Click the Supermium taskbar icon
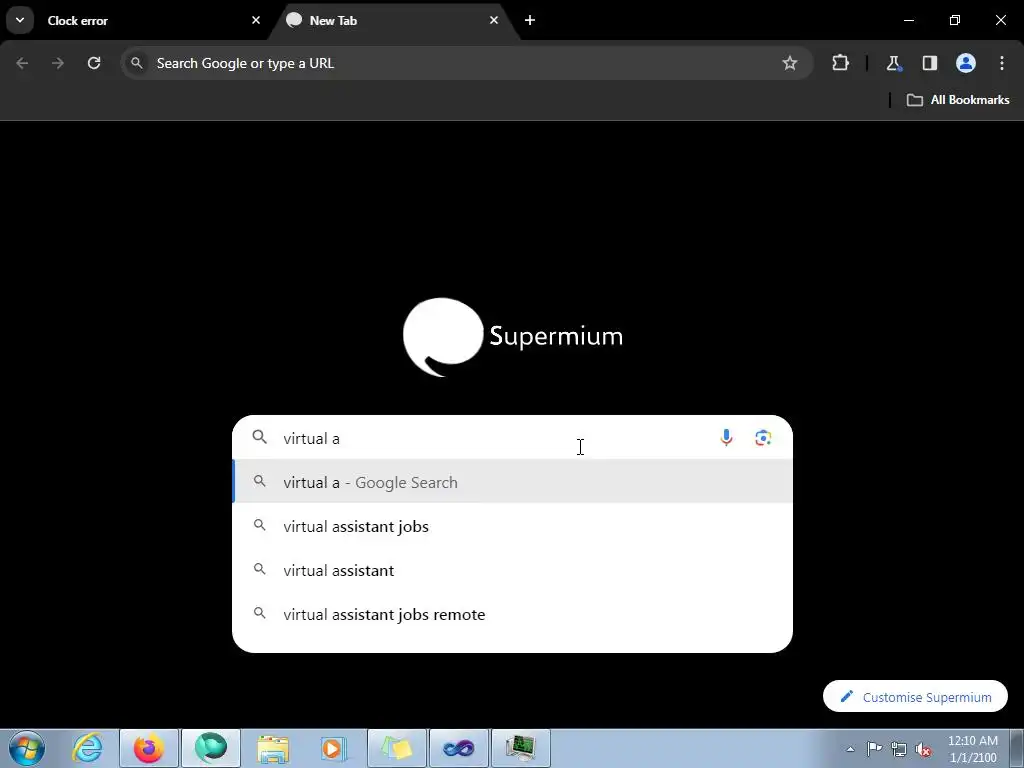This screenshot has height=768, width=1024. 211,748
